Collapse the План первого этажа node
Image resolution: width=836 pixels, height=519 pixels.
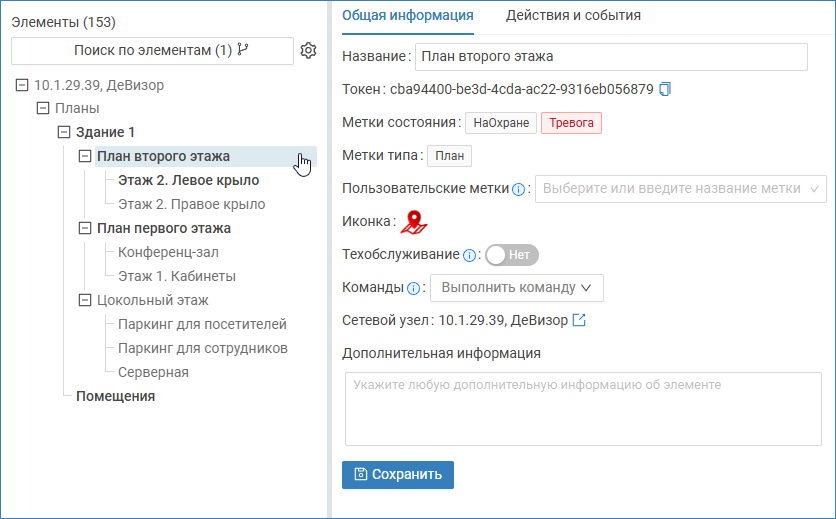[85, 228]
